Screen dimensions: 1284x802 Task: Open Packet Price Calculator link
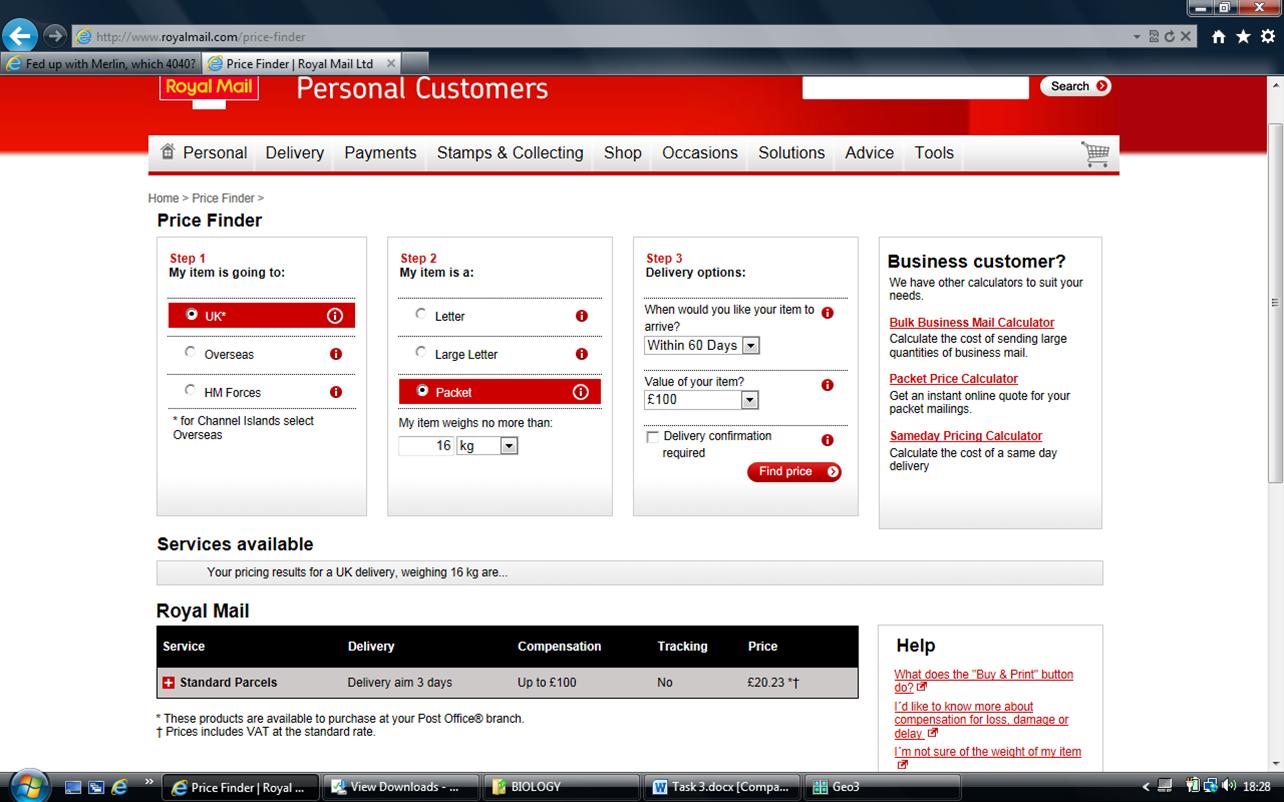pyautogui.click(x=954, y=379)
